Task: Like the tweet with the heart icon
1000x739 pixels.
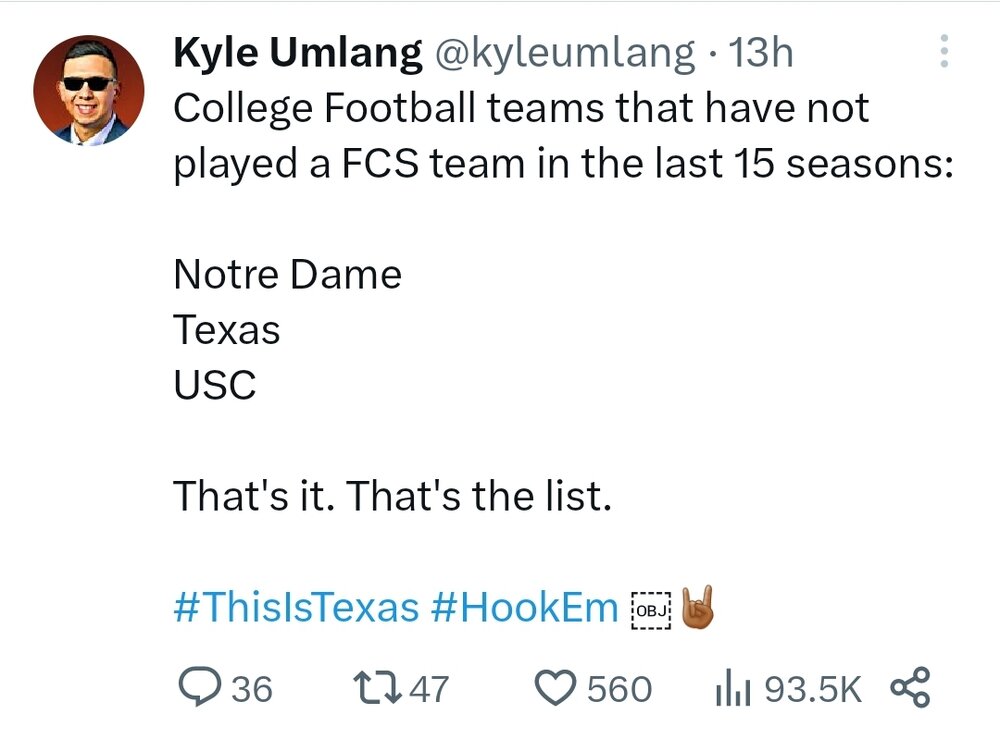Action: pyautogui.click(x=554, y=688)
